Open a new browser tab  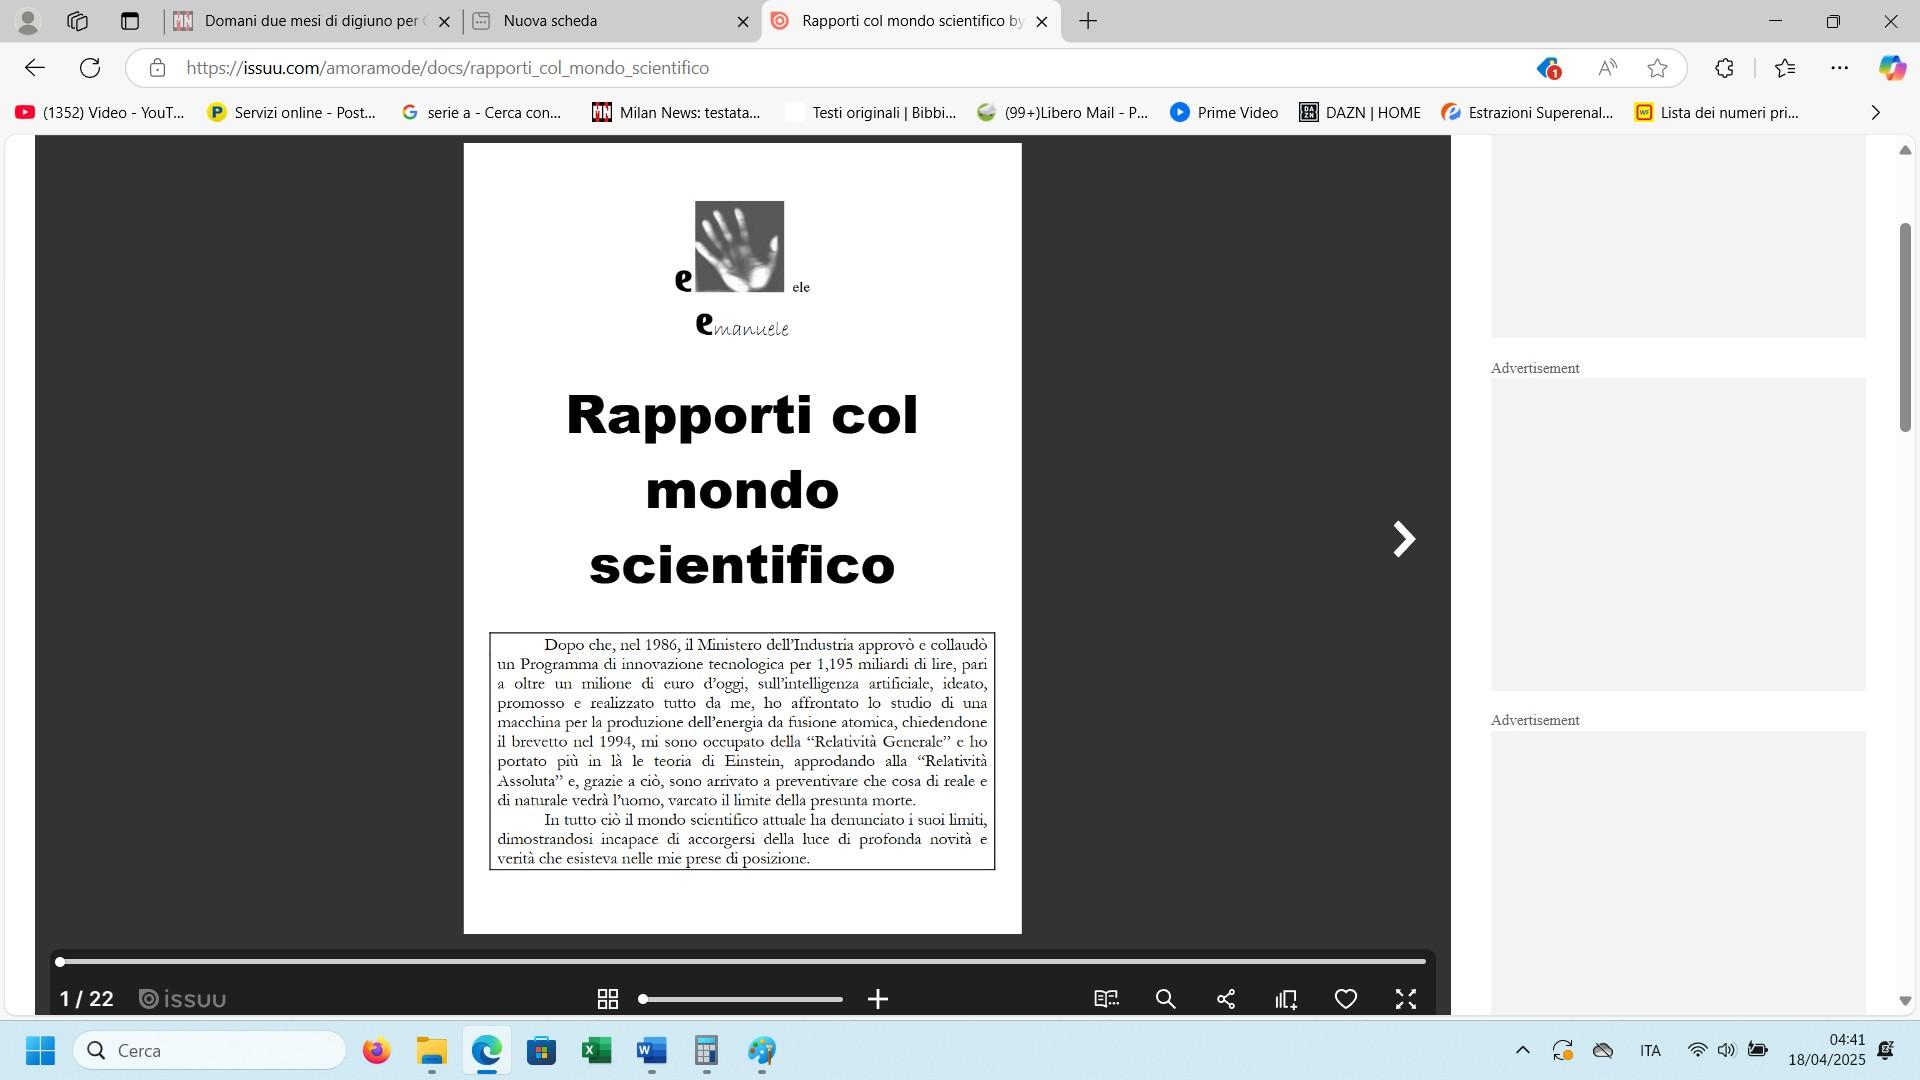[1088, 21]
